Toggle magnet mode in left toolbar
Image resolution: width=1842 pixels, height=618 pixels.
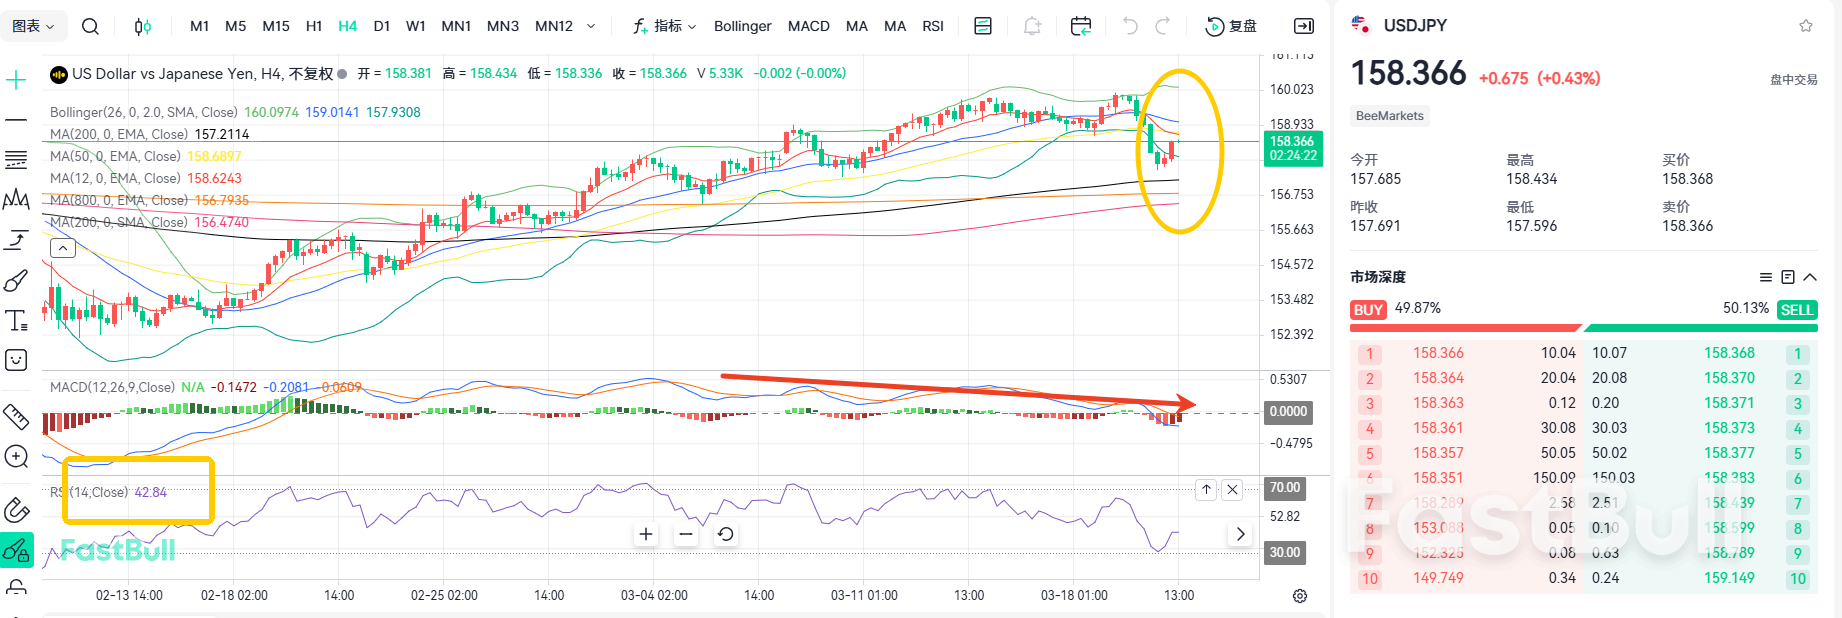(16, 510)
